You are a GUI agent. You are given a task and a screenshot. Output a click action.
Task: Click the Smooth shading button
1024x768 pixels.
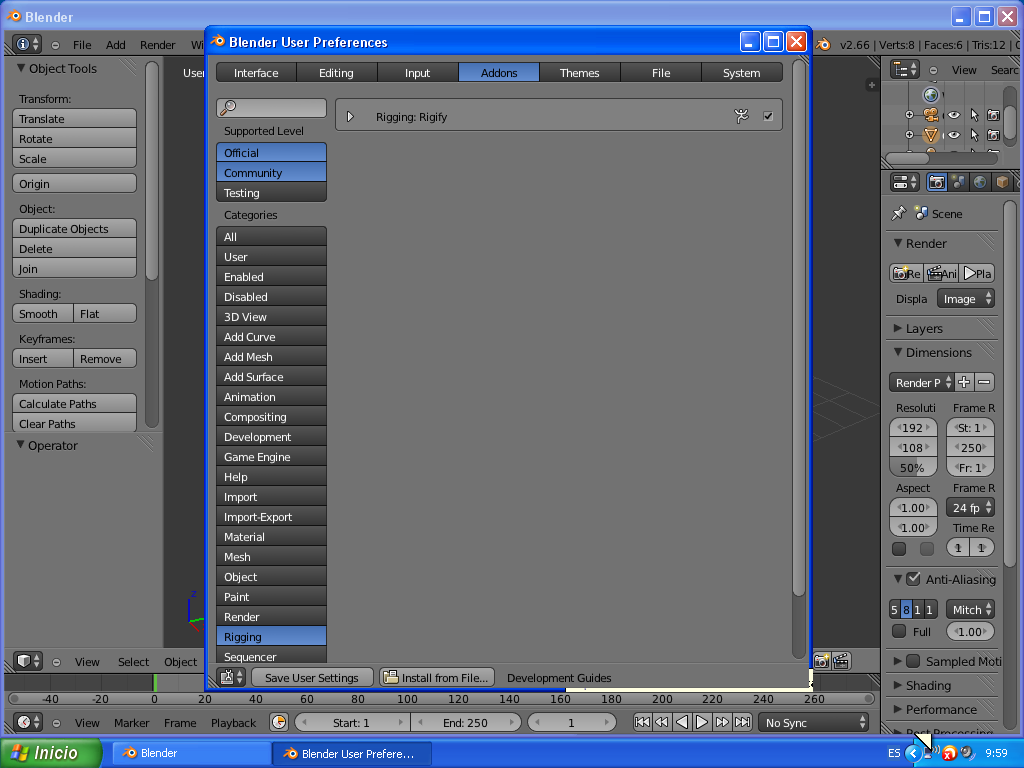pos(42,313)
